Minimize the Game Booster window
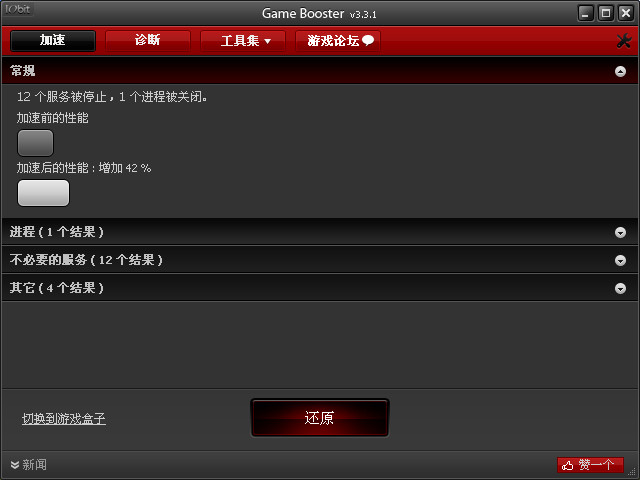640x480 pixels. pyautogui.click(x=586, y=13)
